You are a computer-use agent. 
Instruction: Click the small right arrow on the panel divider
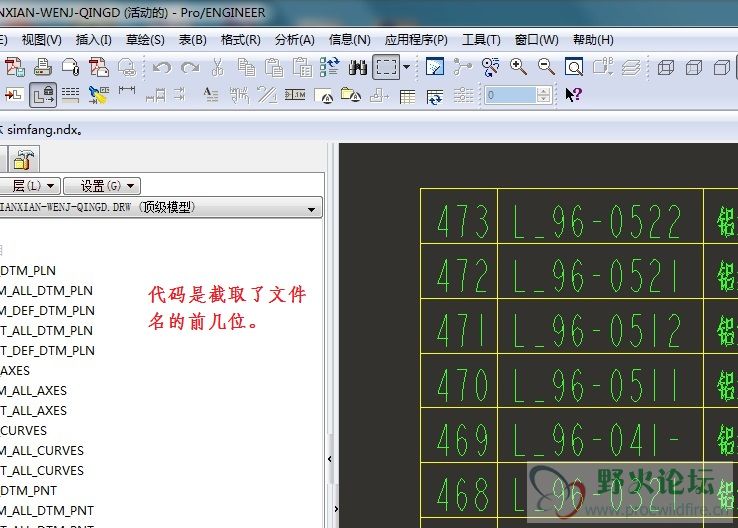click(x=336, y=509)
